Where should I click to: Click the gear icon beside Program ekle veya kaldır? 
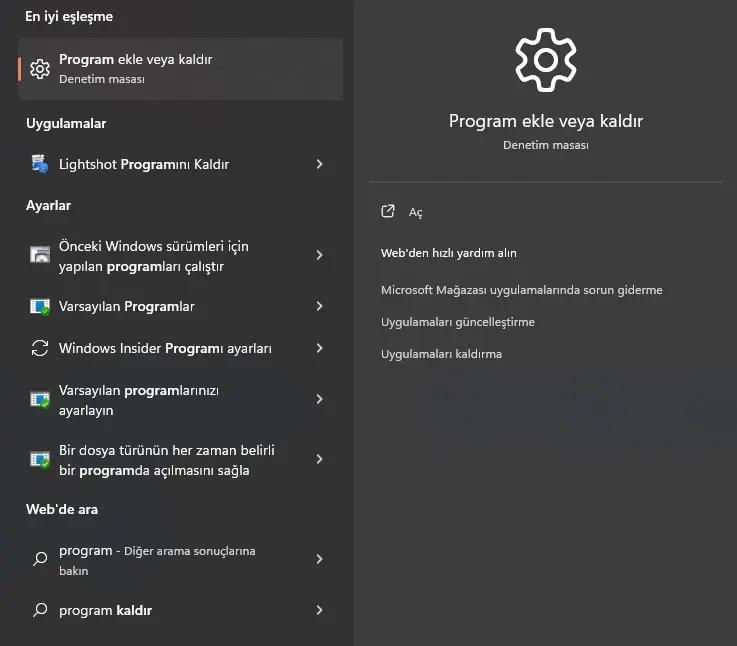40,69
